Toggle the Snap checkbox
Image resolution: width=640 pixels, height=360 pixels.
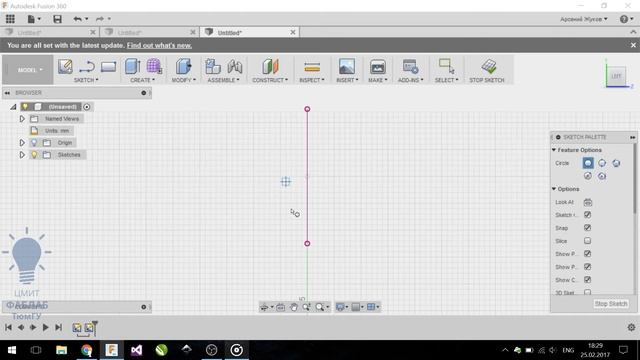click(587, 228)
